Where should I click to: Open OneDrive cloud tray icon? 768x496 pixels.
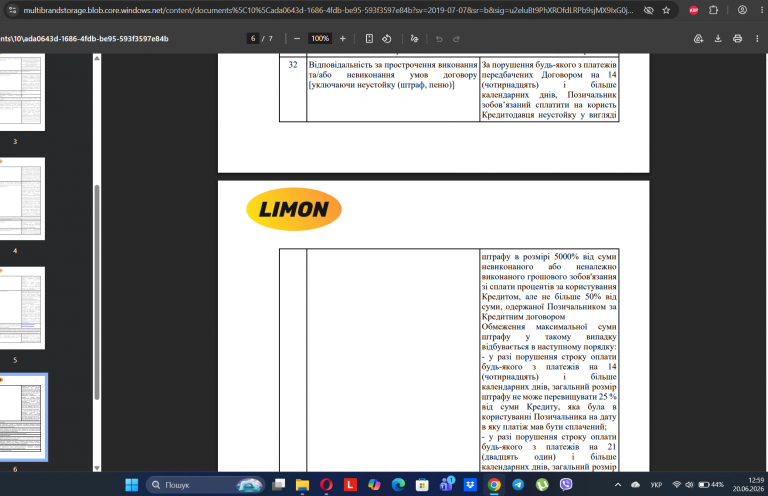pyautogui.click(x=635, y=485)
